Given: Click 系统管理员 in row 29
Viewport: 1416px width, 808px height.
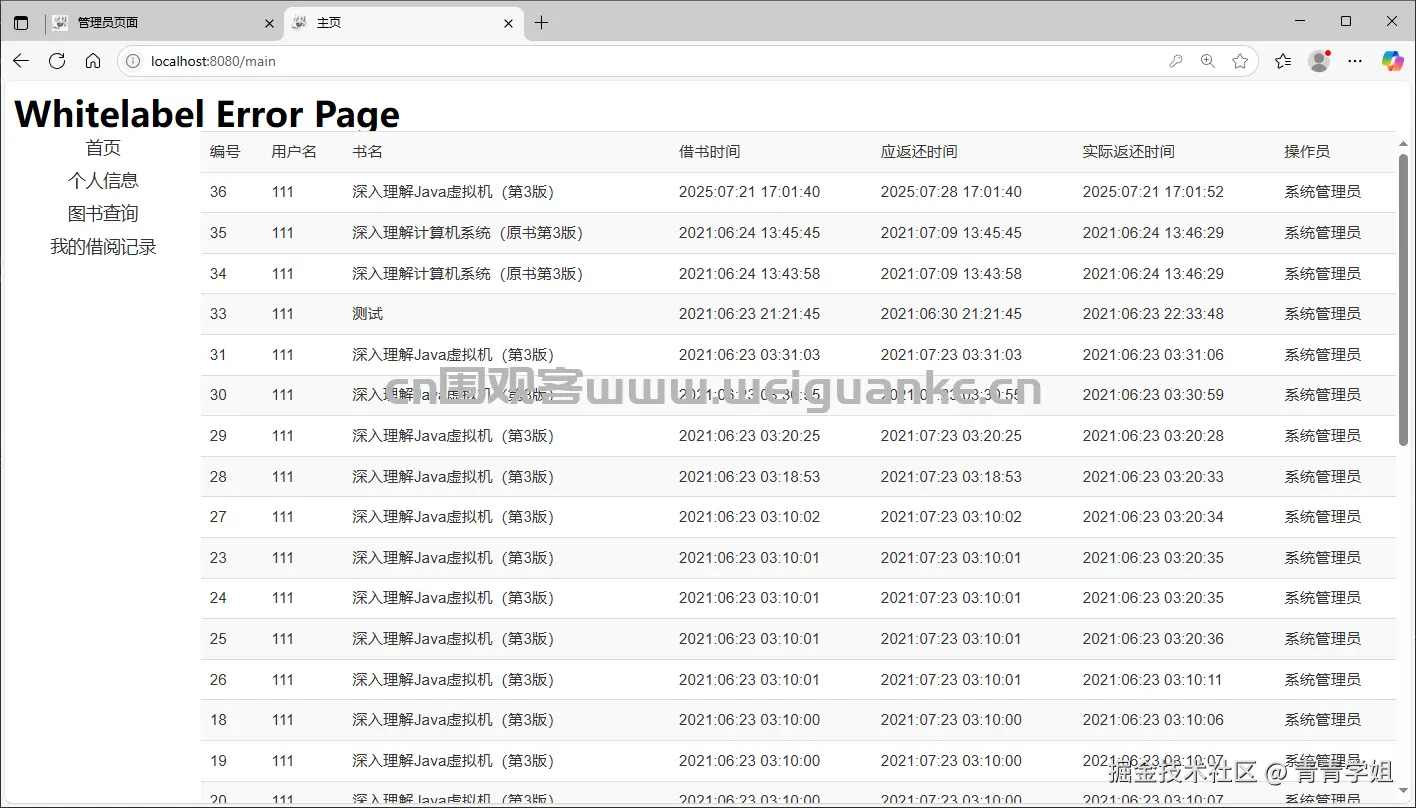Looking at the screenshot, I should pyautogui.click(x=1322, y=436).
